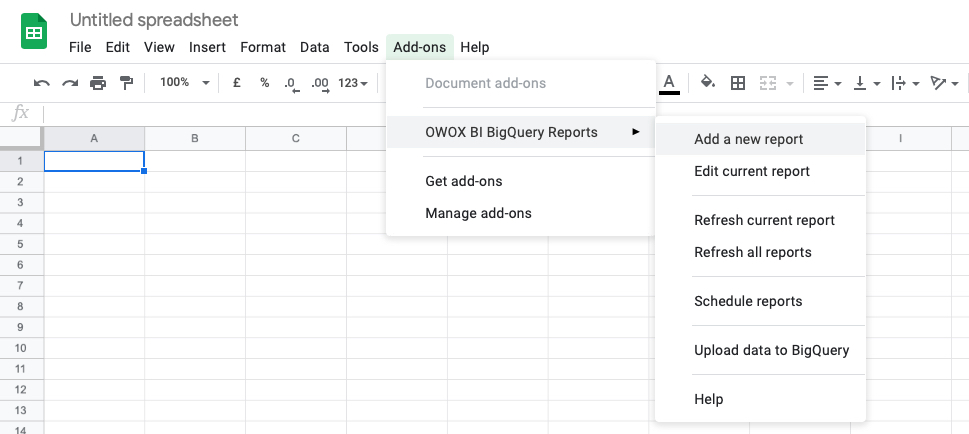This screenshot has width=969, height=434.
Task: Open the Zoom 100% dropdown
Action: coord(185,82)
